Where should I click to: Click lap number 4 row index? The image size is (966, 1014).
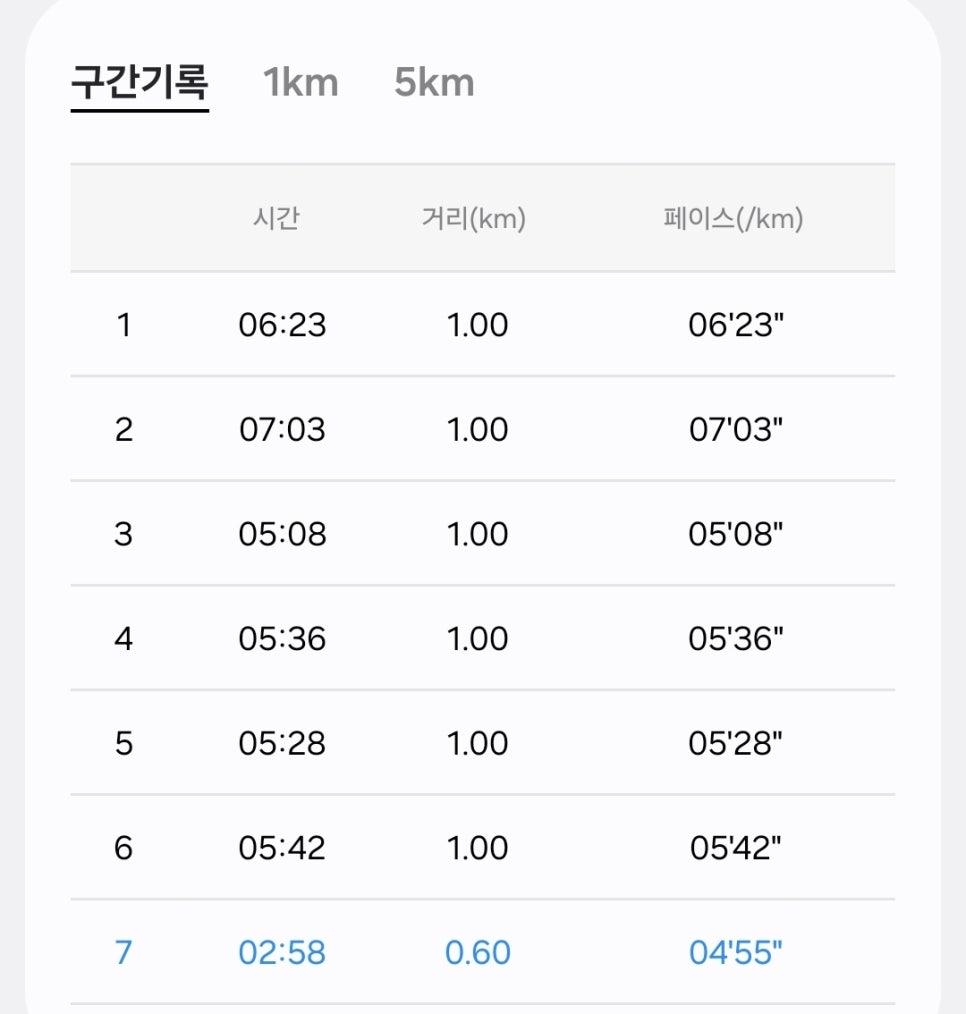pos(123,639)
